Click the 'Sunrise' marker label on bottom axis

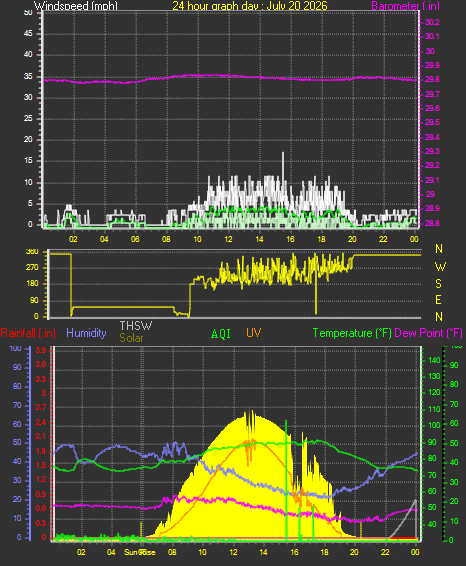point(140,552)
